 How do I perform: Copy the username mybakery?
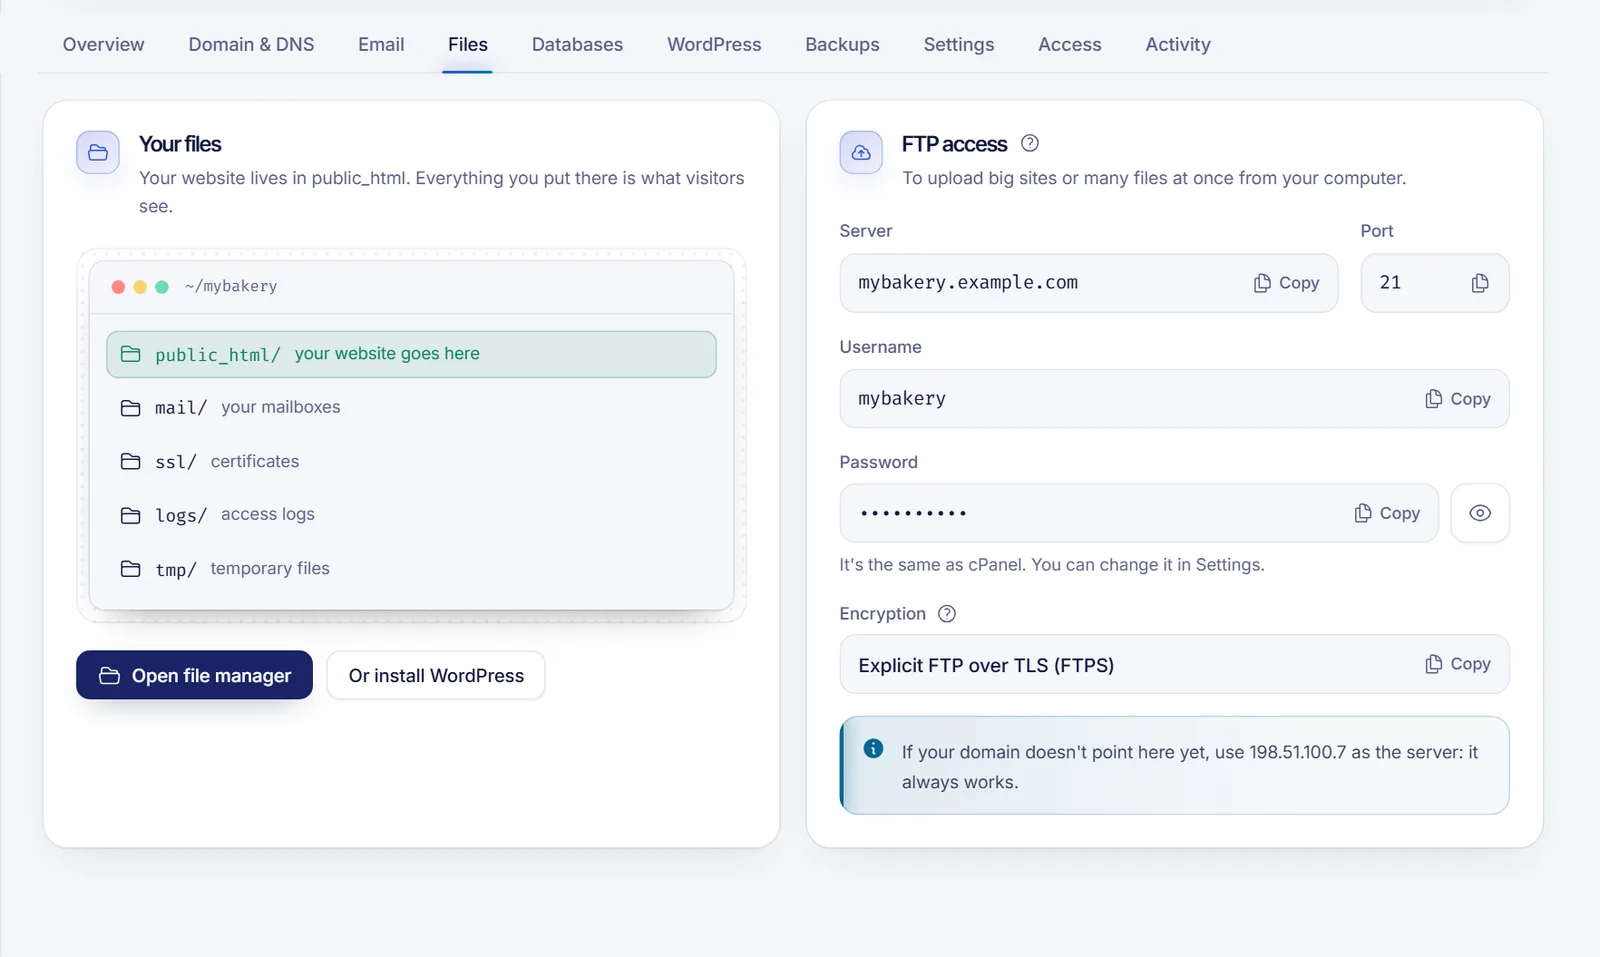point(1458,399)
